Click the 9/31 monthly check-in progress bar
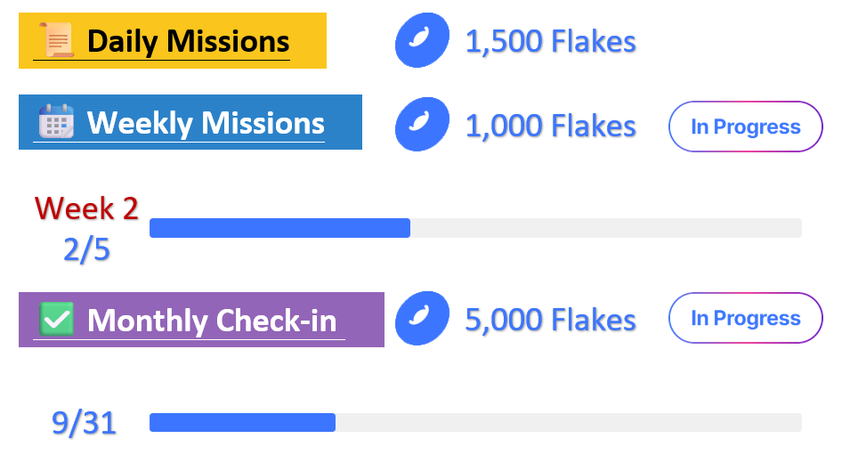The height and width of the screenshot is (464, 850). point(475,422)
